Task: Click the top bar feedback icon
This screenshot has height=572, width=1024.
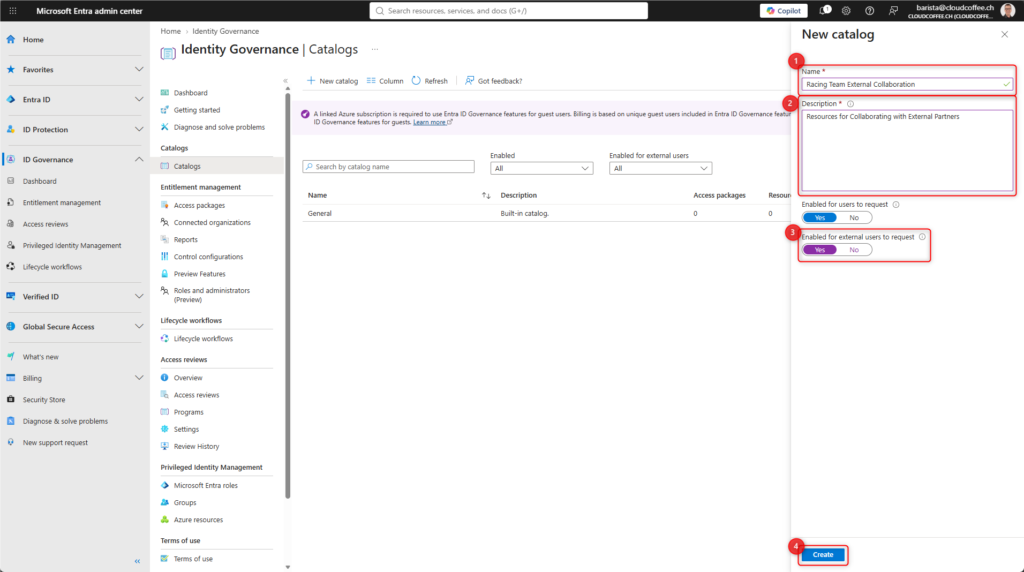Action: point(893,10)
